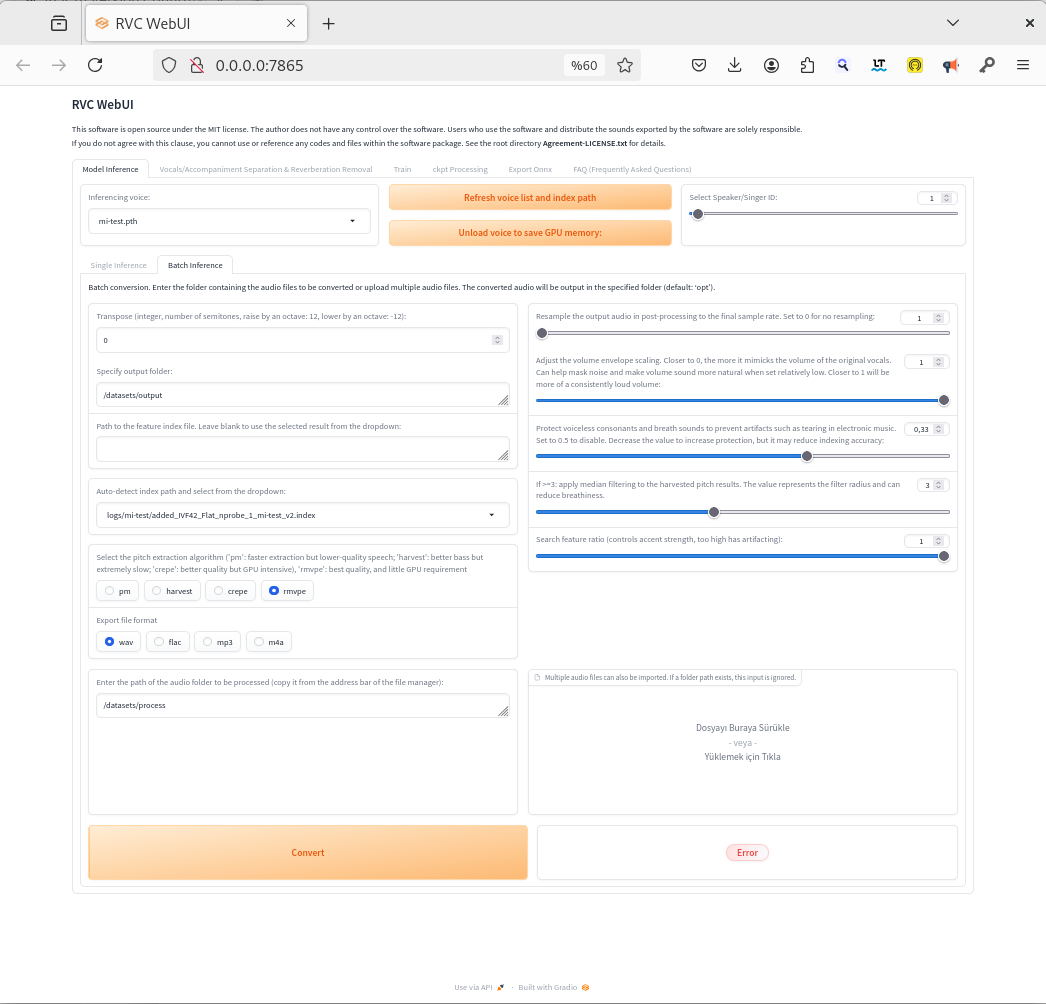This screenshot has height=1004, width=1046.
Task: List all tabs with the chevron
Action: tap(953, 23)
